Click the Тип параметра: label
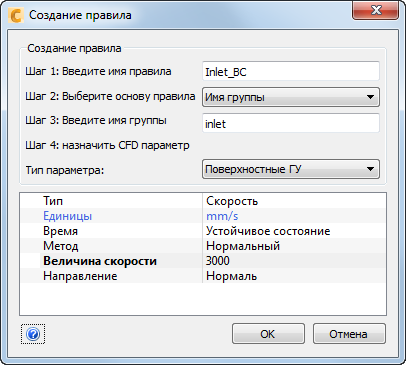The height and width of the screenshot is (365, 406). [x=65, y=170]
